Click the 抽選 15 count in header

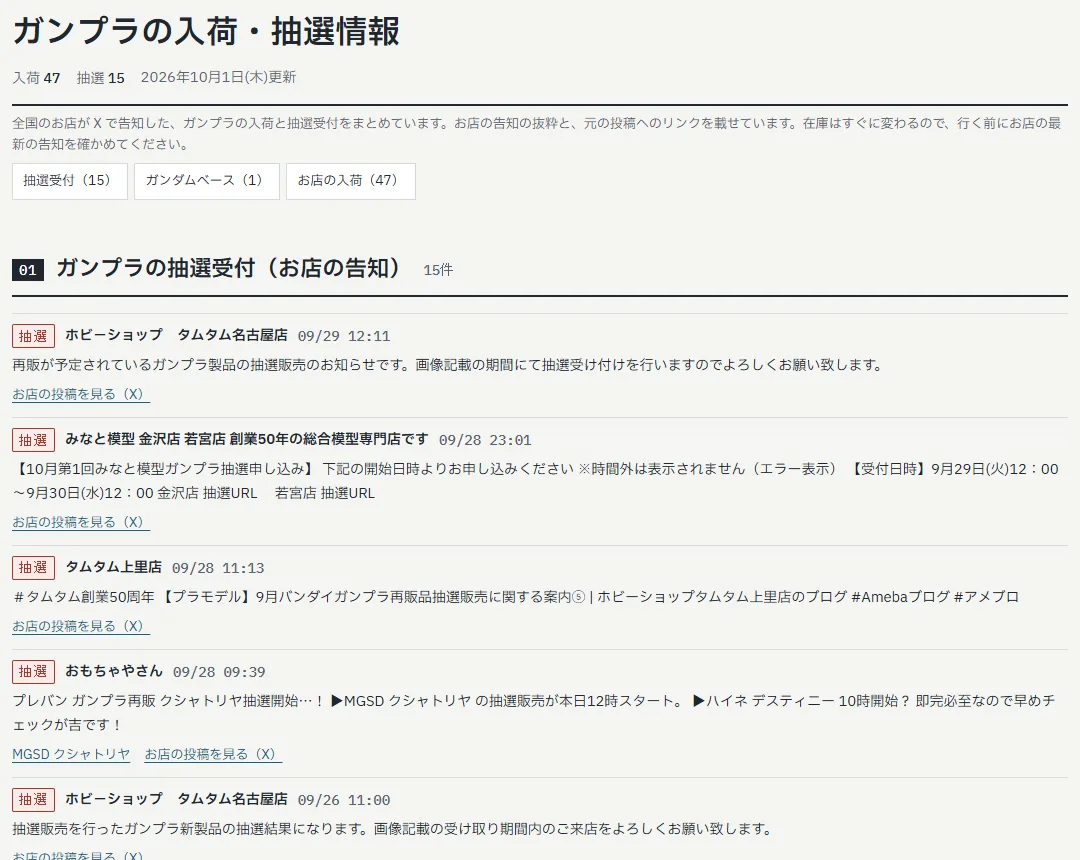pos(101,78)
